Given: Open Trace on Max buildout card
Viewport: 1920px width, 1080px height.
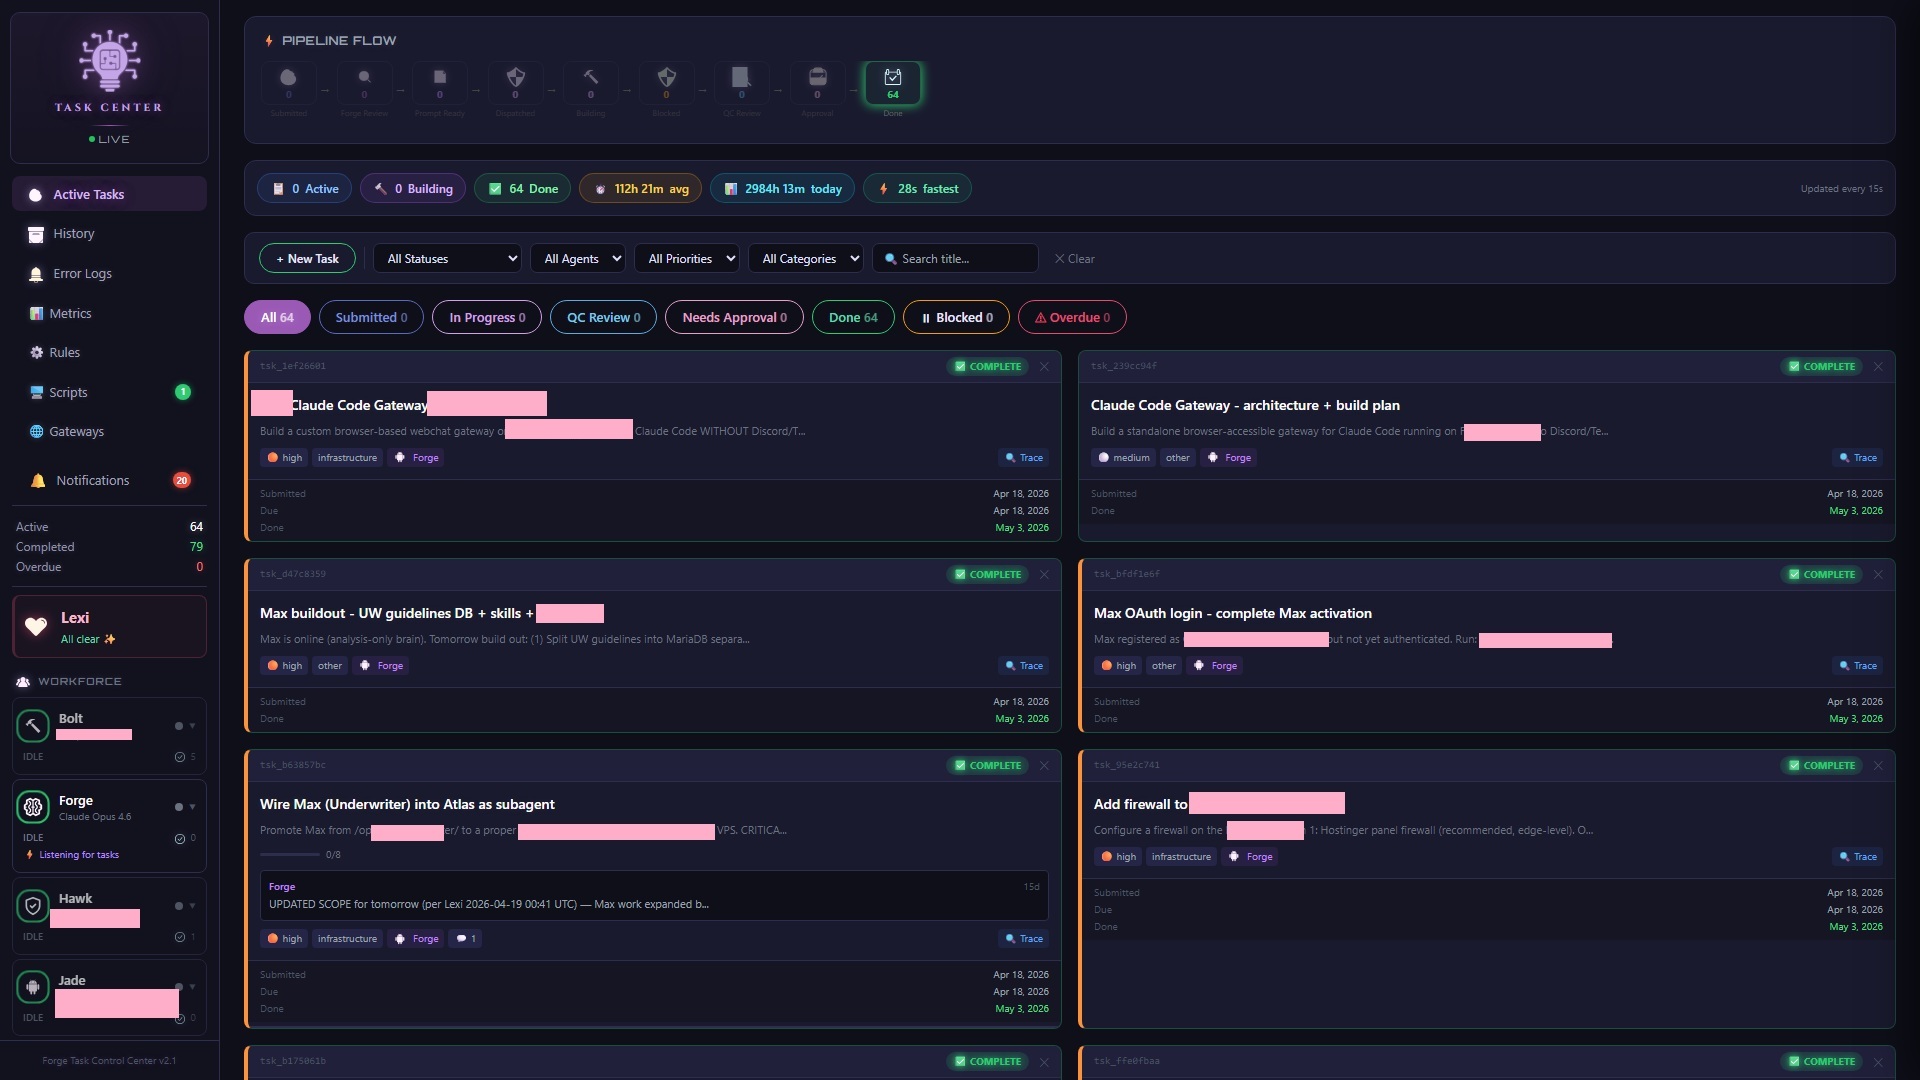Looking at the screenshot, I should (x=1024, y=666).
